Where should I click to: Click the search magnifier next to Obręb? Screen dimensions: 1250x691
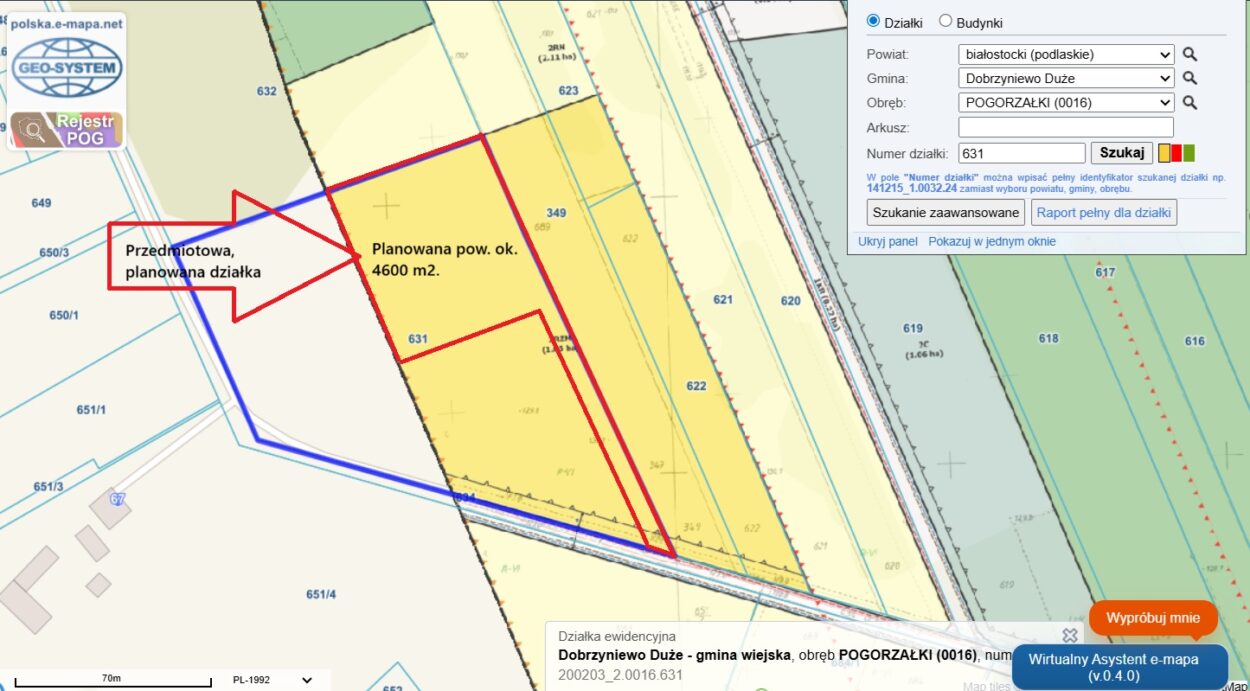[x=1190, y=102]
